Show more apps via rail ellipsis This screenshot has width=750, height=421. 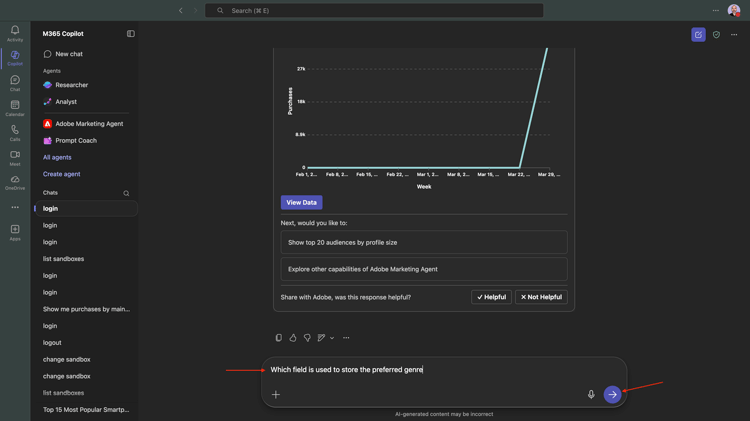coord(15,207)
